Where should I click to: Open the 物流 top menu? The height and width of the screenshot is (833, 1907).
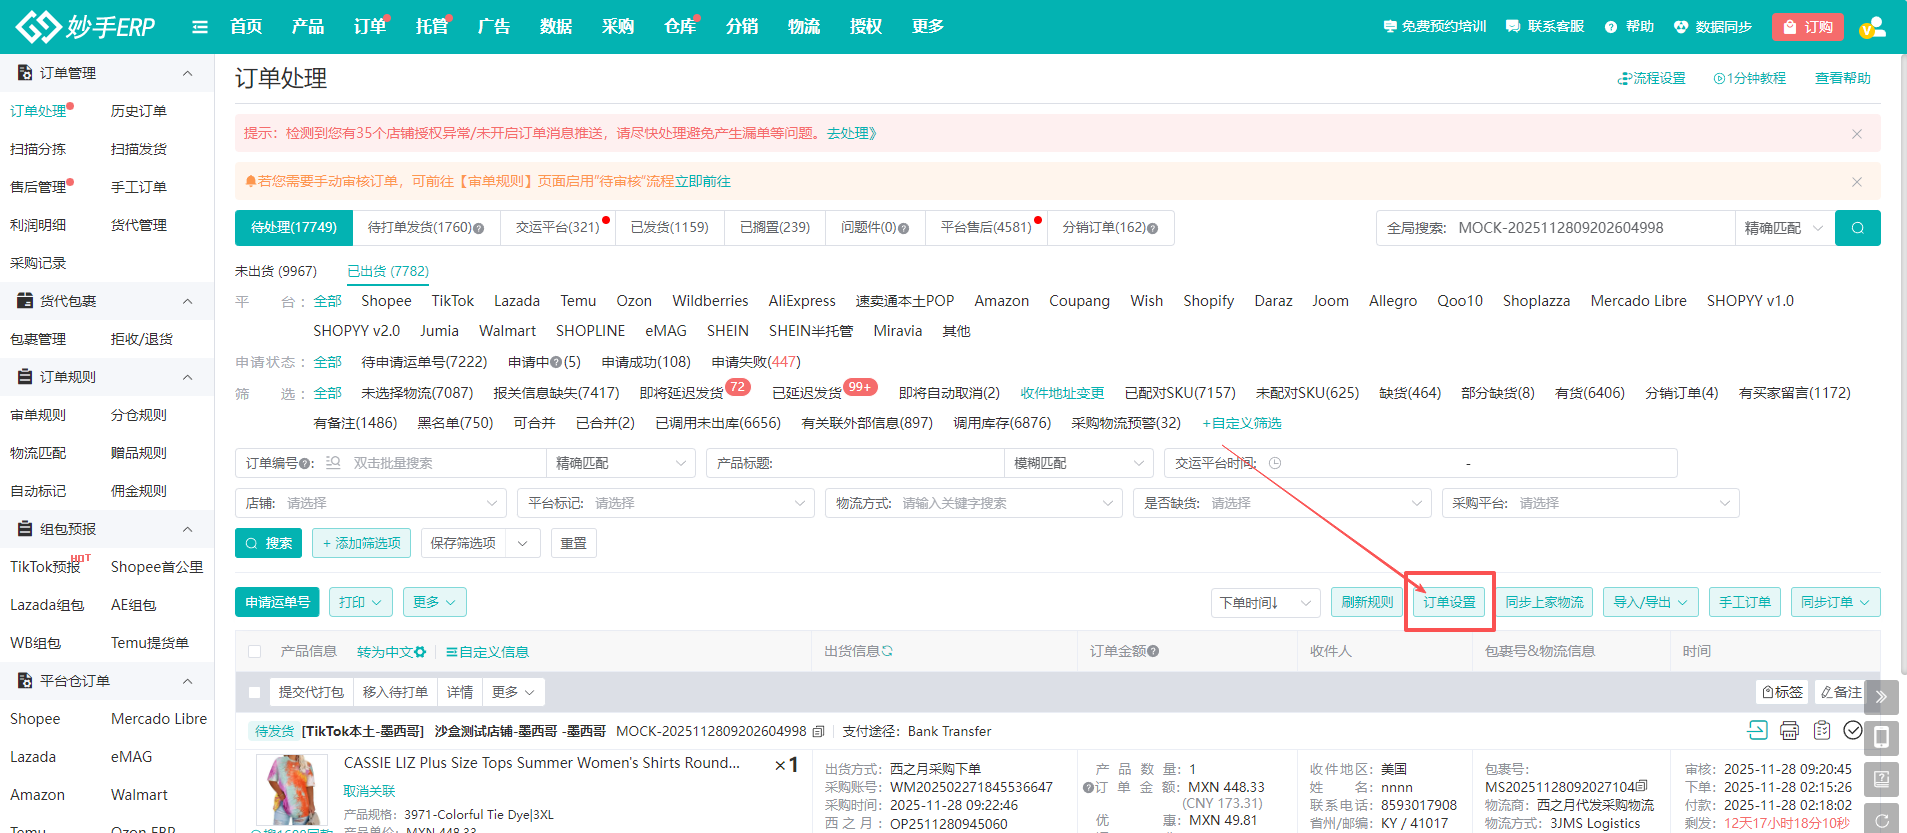click(x=804, y=27)
